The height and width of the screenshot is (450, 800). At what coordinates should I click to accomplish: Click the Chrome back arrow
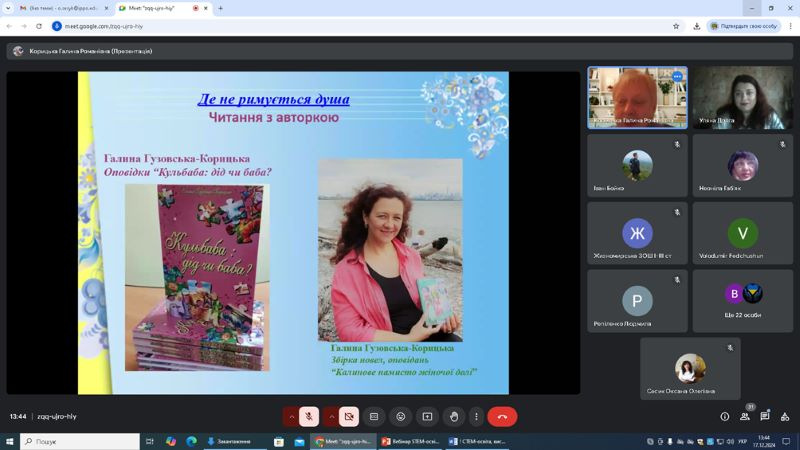[x=9, y=26]
